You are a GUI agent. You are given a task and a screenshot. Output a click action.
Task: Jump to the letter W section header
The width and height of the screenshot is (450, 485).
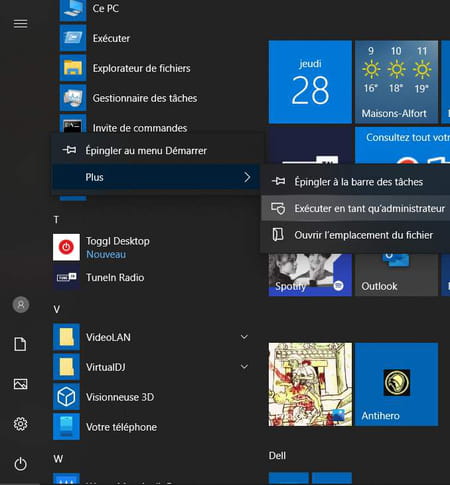58,459
